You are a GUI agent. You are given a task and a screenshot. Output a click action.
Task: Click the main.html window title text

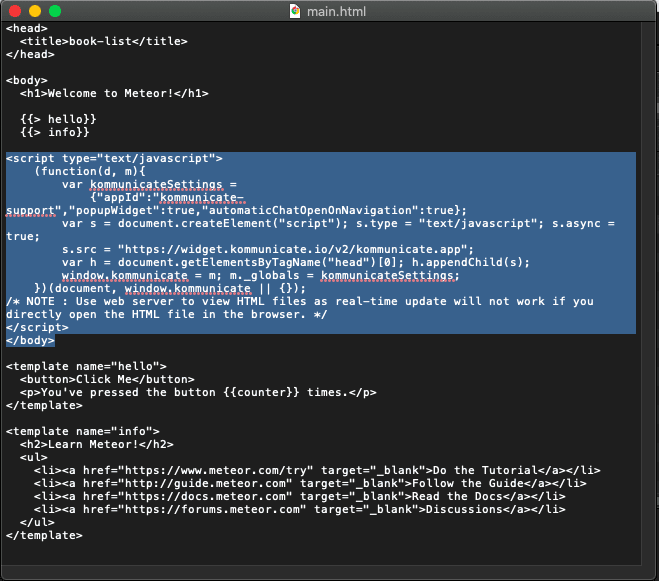(x=336, y=11)
